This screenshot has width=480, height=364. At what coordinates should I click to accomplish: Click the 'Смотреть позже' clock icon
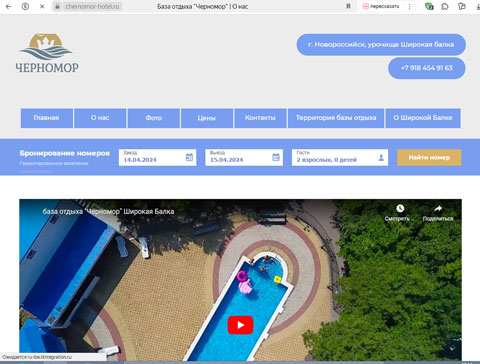(x=400, y=209)
